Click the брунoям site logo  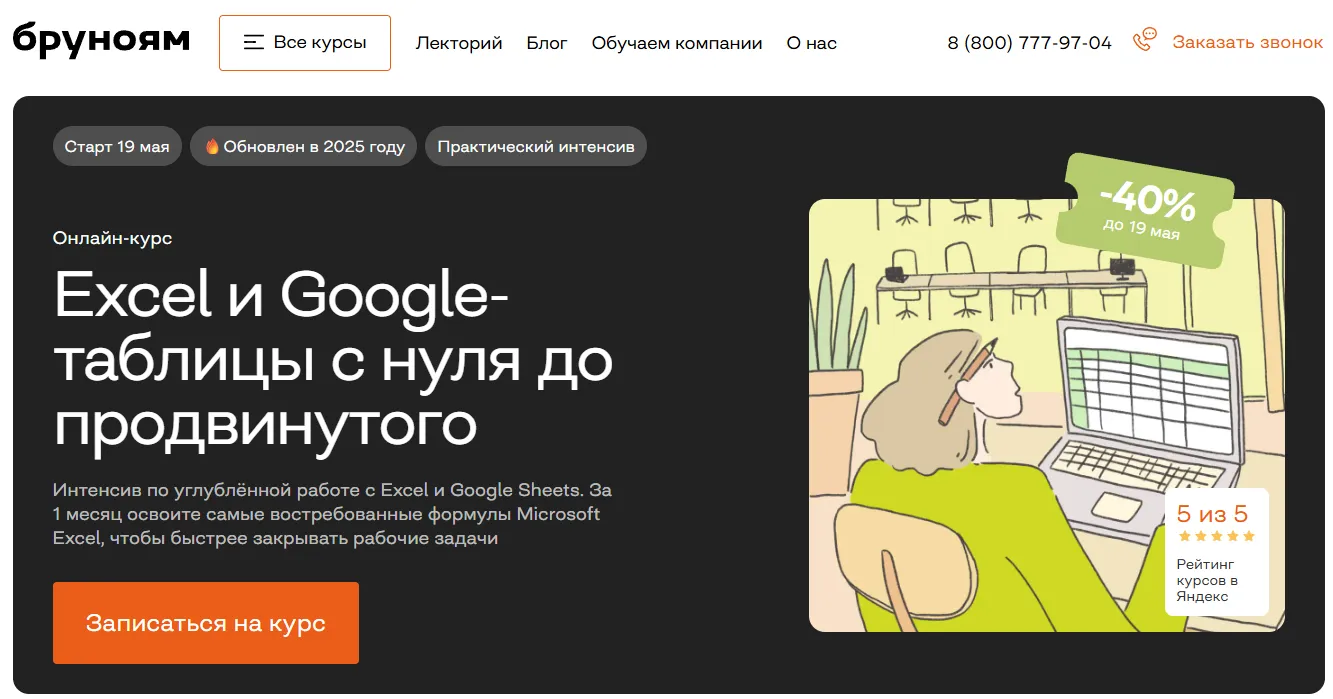tap(101, 39)
